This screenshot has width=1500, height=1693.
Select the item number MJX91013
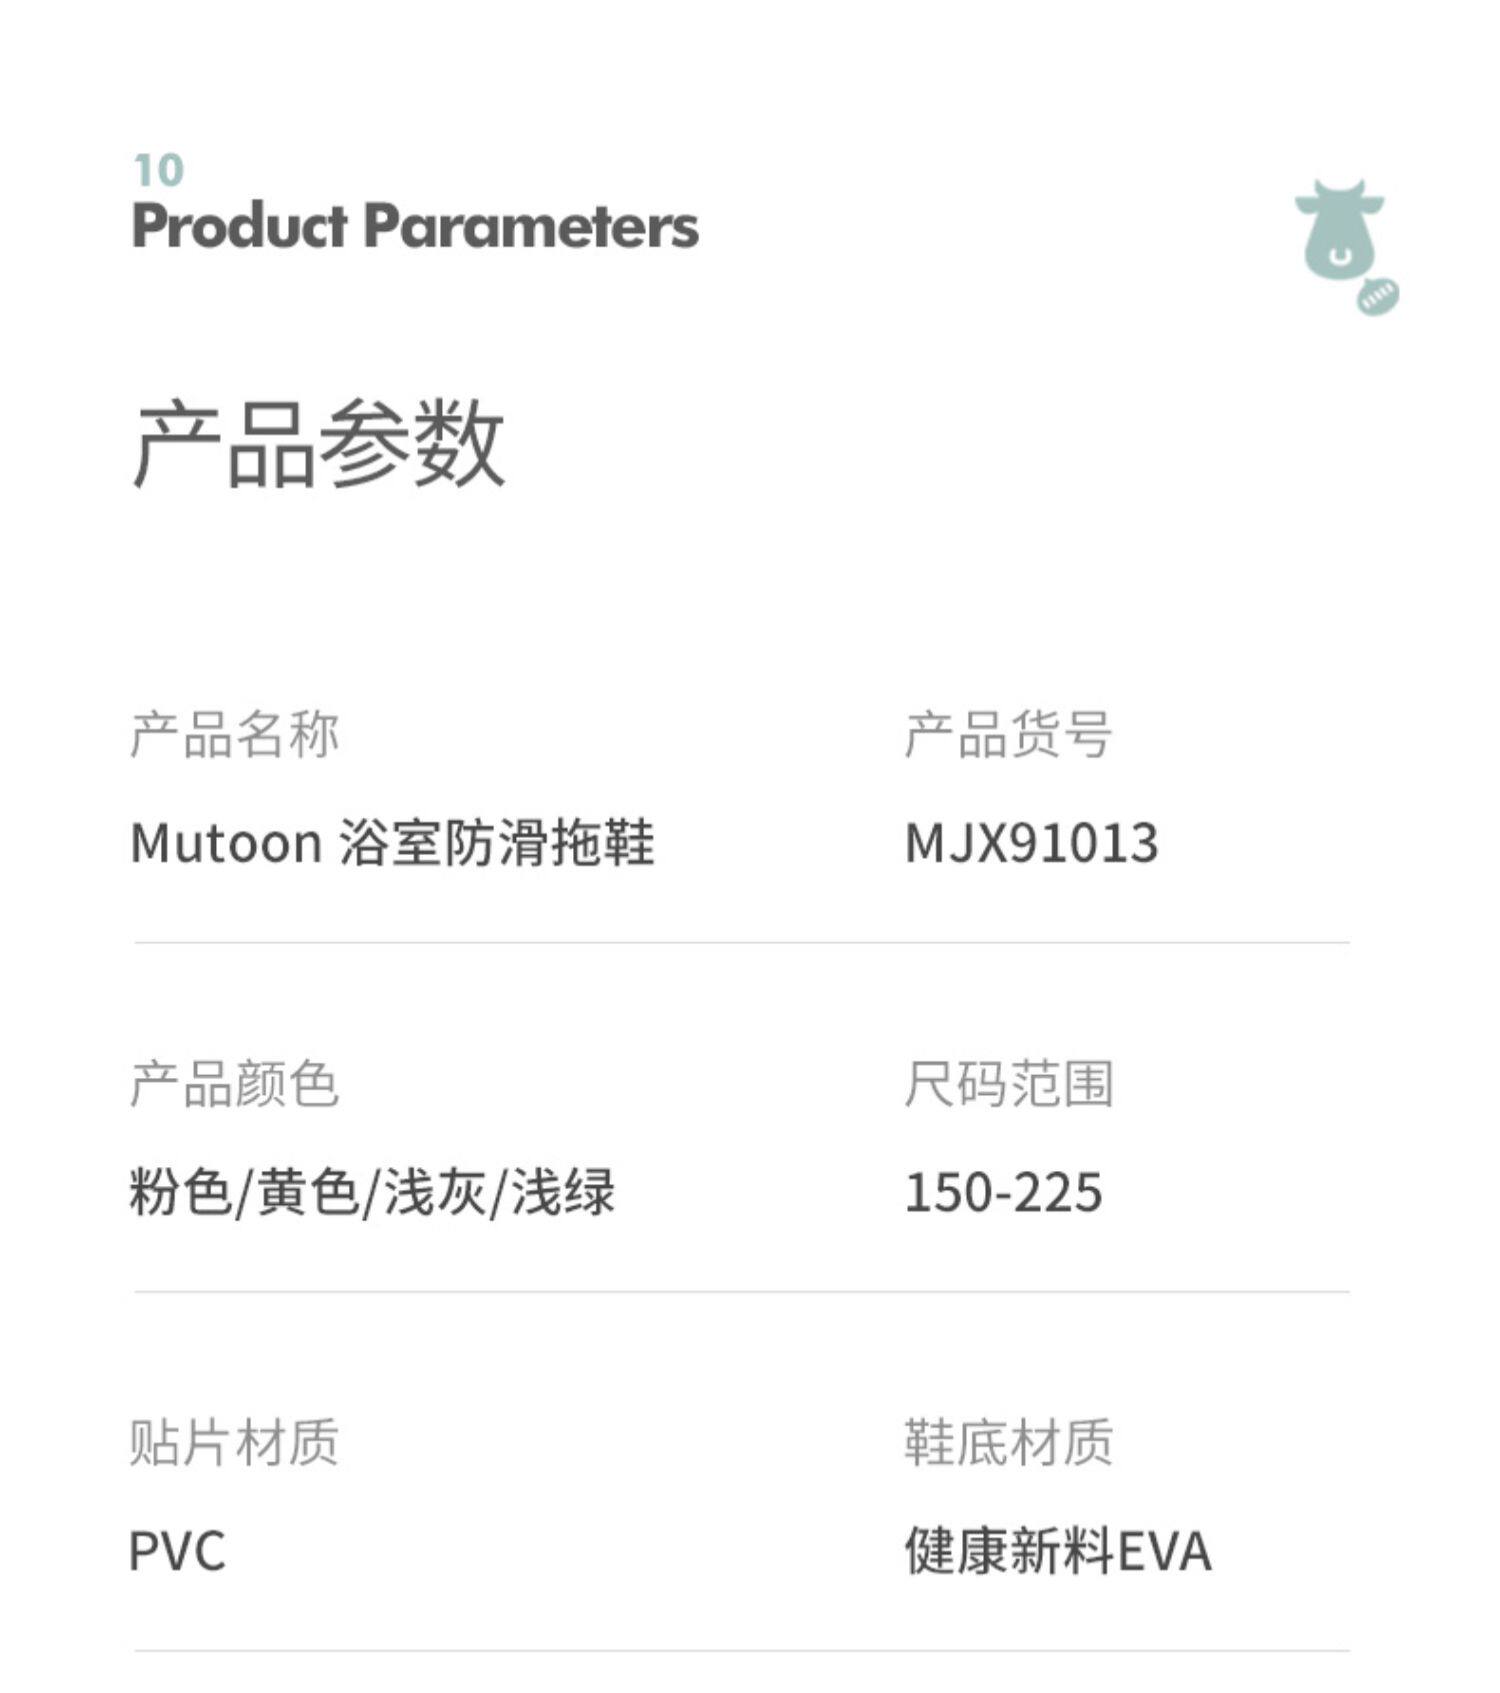click(x=1031, y=843)
